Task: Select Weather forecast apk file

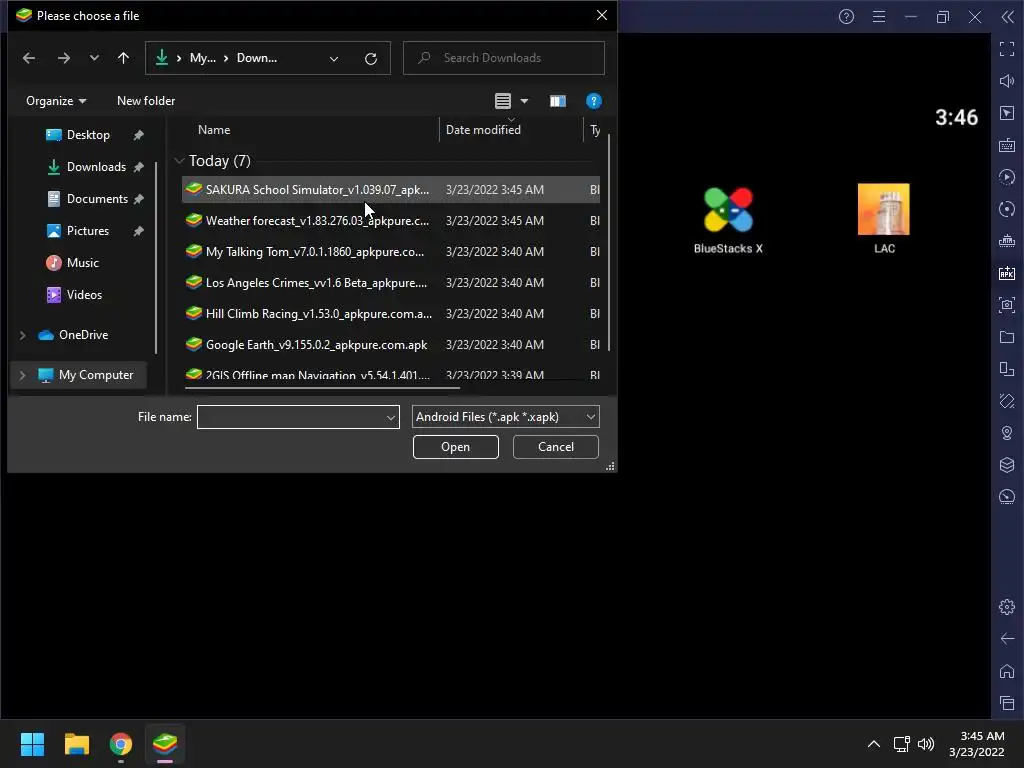Action: pos(391,221)
